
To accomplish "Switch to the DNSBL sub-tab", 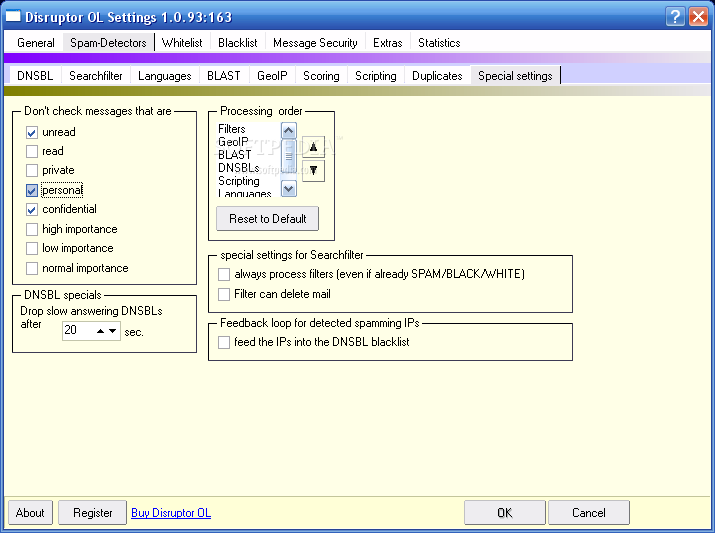I will click(x=35, y=76).
